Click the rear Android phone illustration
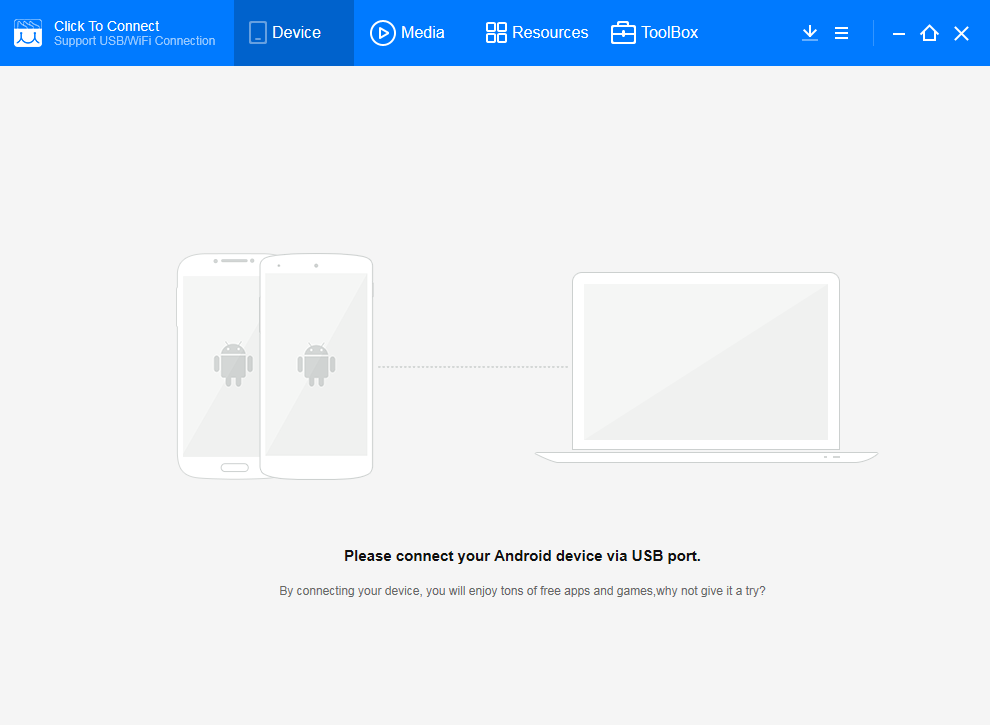The width and height of the screenshot is (990, 725). [218, 366]
